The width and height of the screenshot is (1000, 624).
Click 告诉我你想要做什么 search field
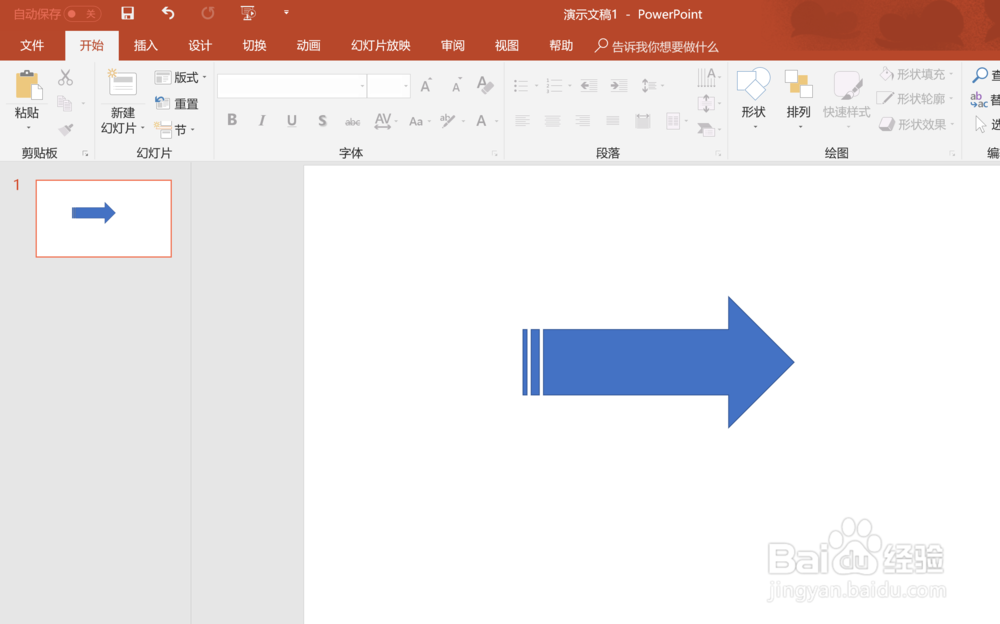click(x=660, y=45)
